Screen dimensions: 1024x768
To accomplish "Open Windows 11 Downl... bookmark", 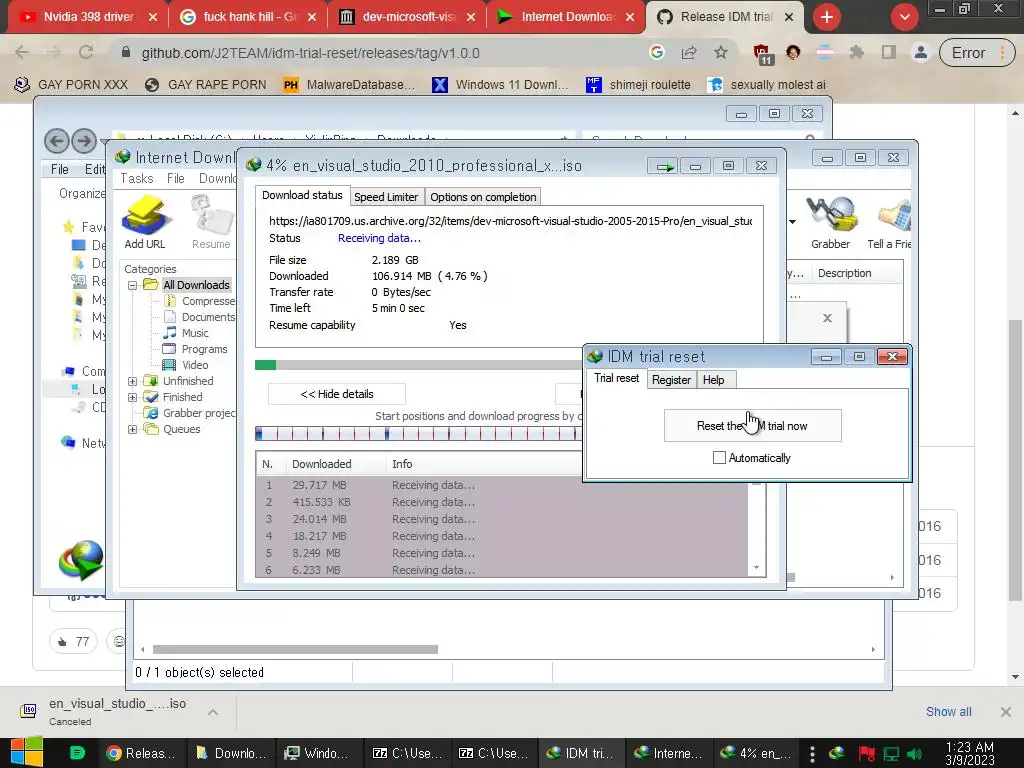I will [500, 84].
